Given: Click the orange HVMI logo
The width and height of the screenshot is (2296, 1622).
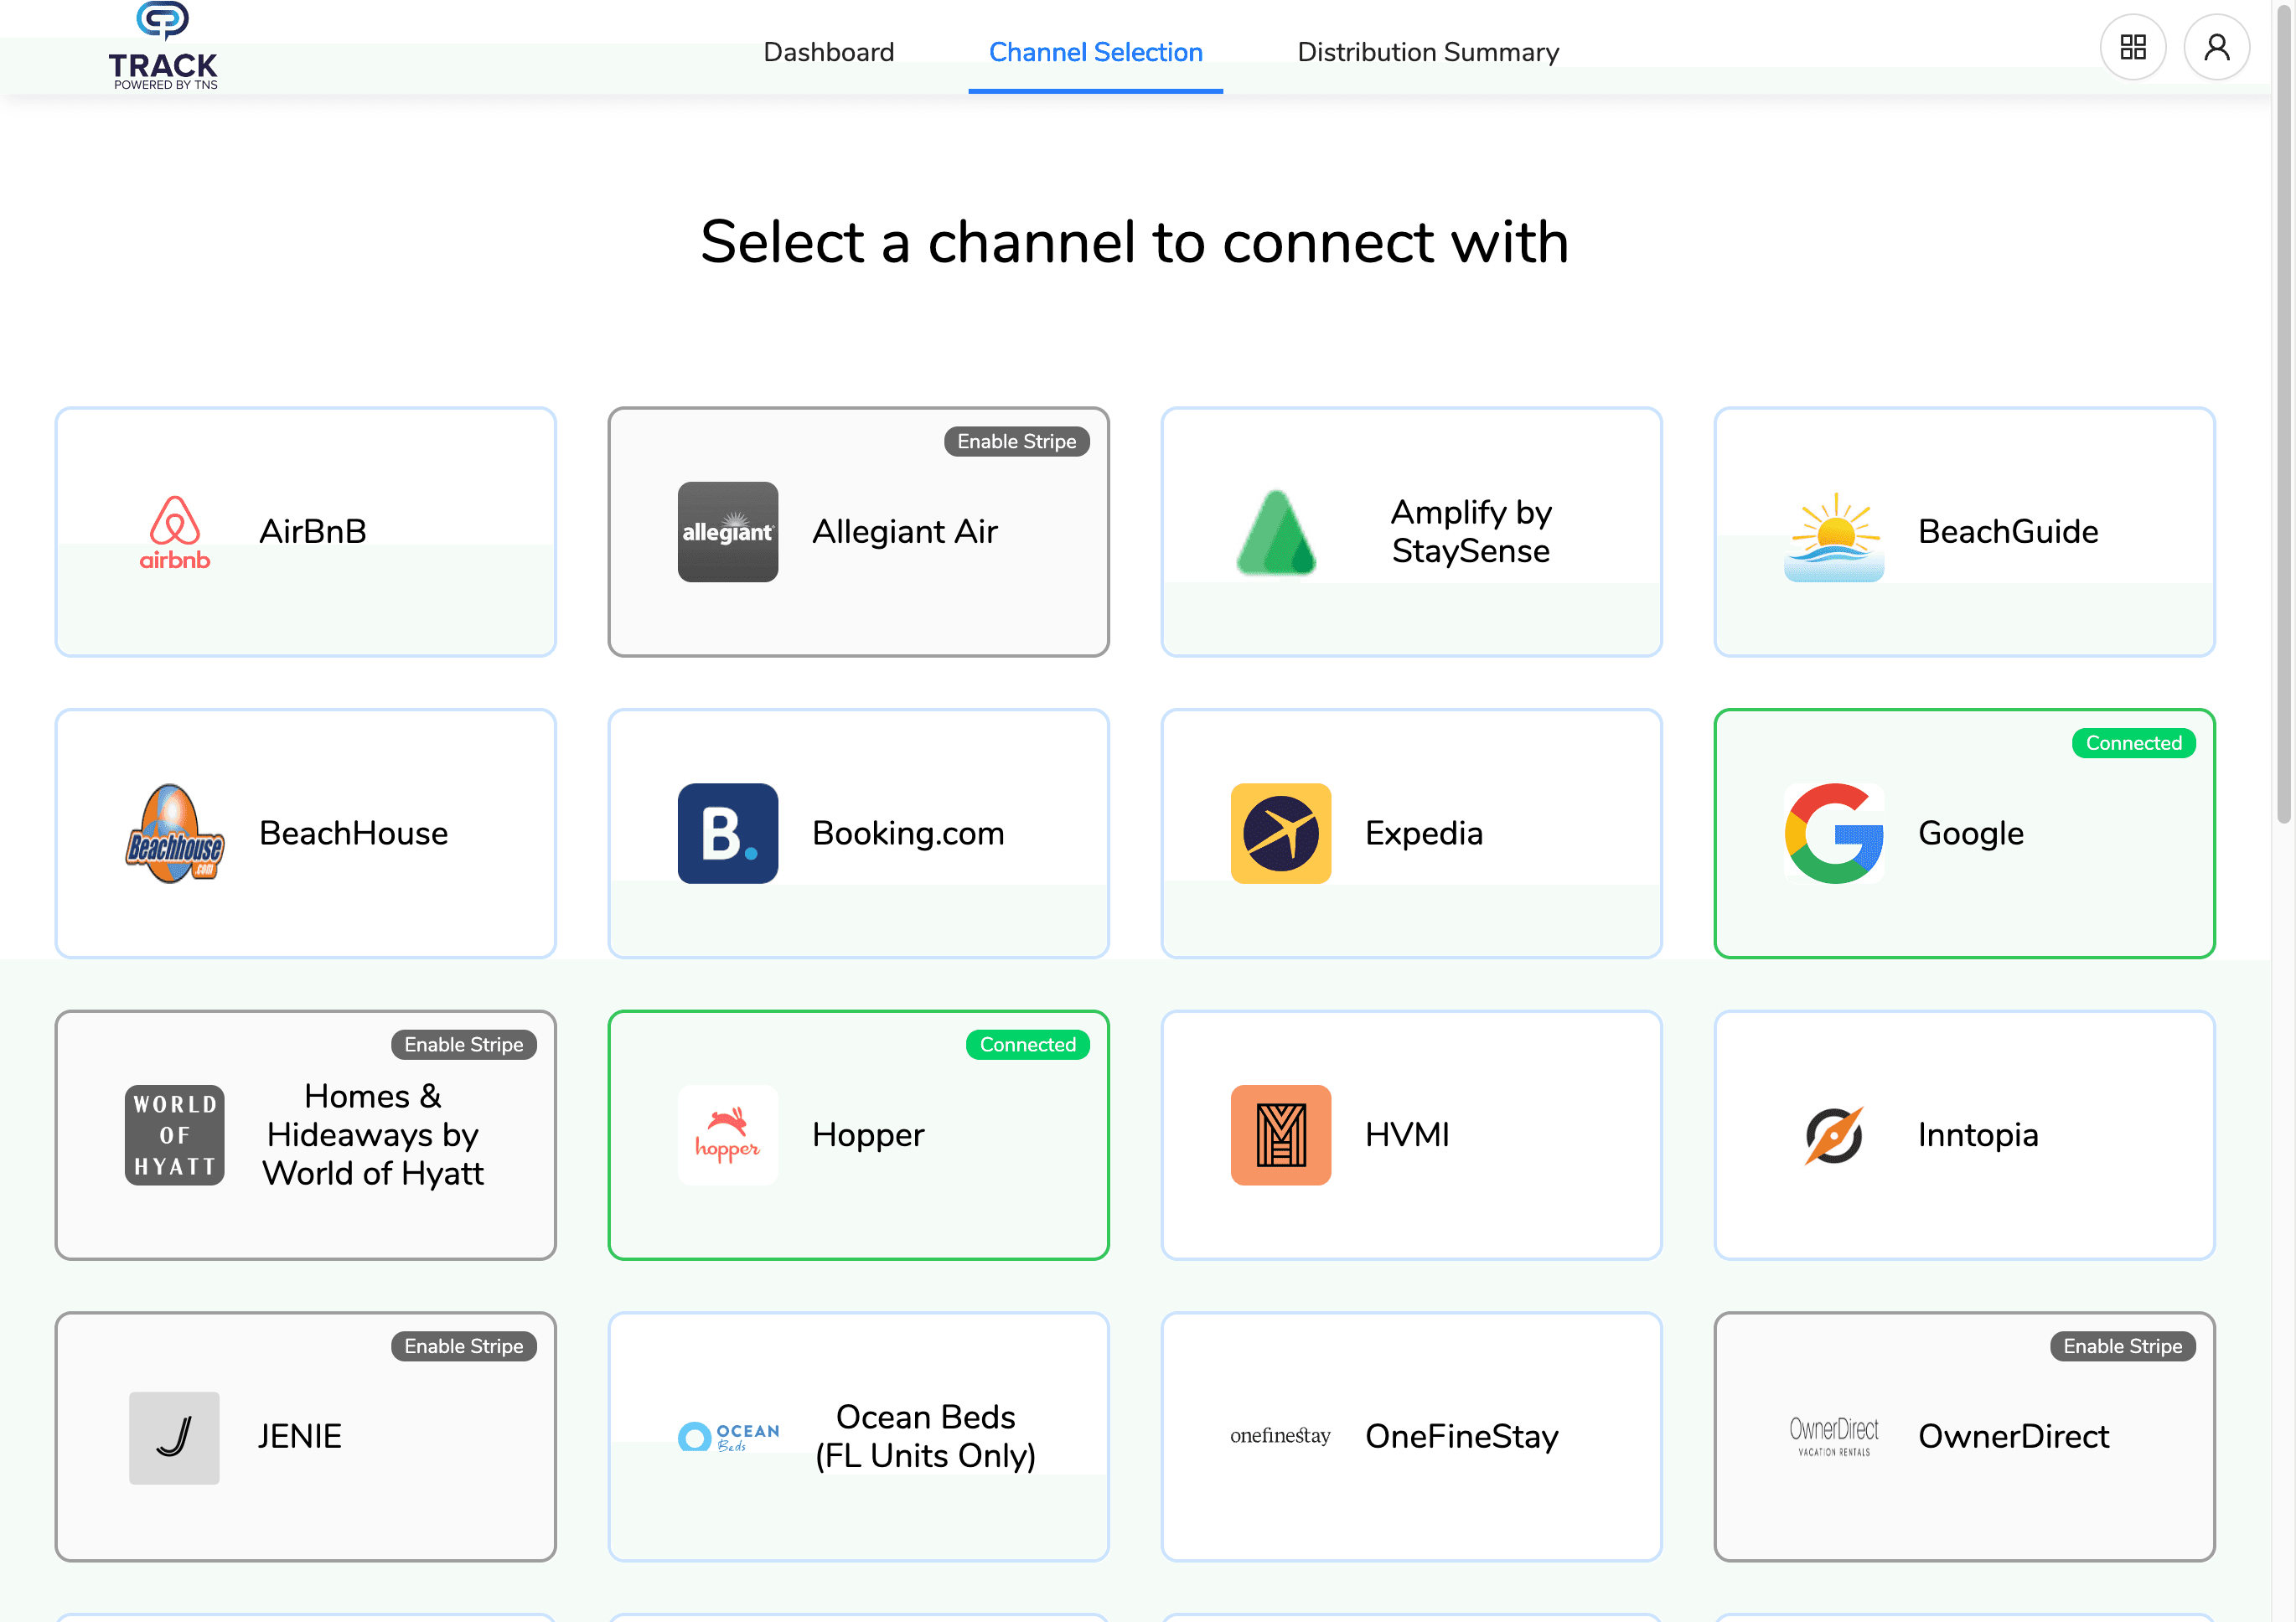Looking at the screenshot, I should click(x=1281, y=1135).
